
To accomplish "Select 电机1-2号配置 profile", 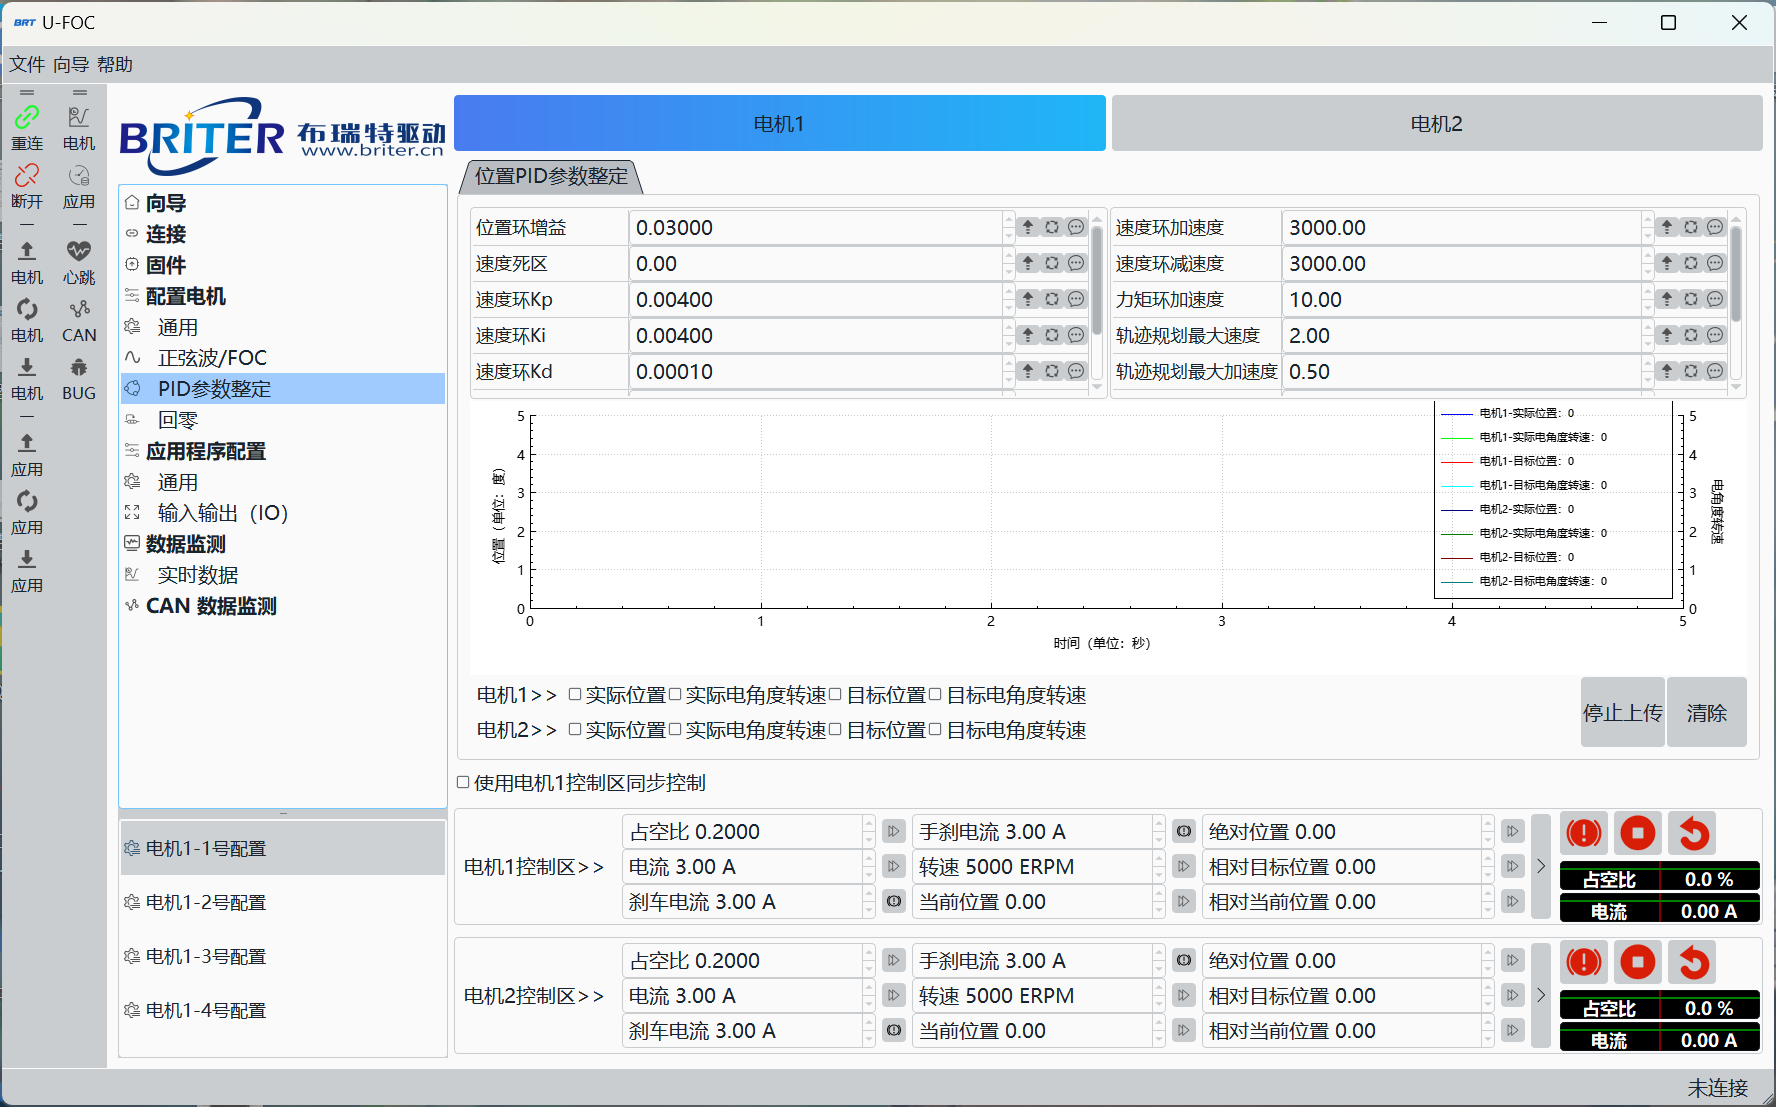I will coord(283,902).
